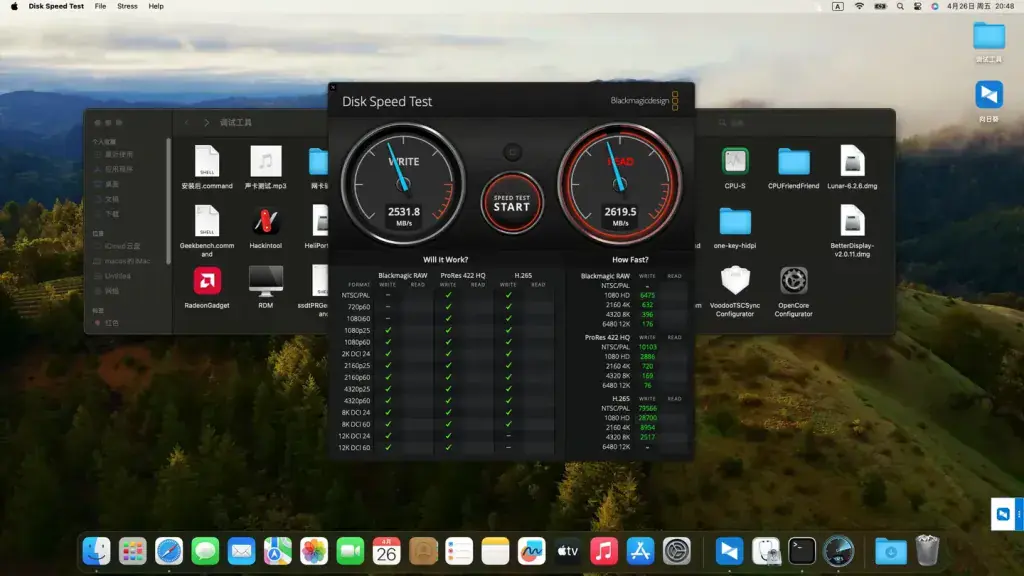Image resolution: width=1024 pixels, height=576 pixels.
Task: Open the Trash in the Dock
Action: click(x=927, y=551)
